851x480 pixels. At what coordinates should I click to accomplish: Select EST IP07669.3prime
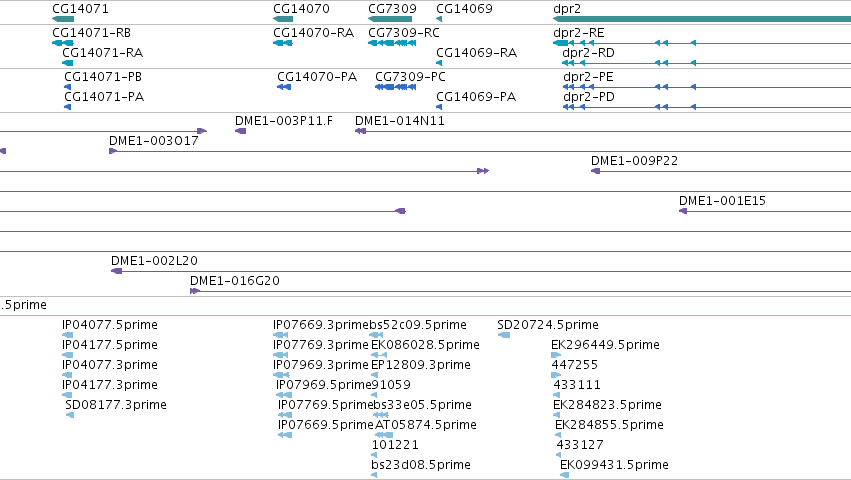click(x=321, y=325)
